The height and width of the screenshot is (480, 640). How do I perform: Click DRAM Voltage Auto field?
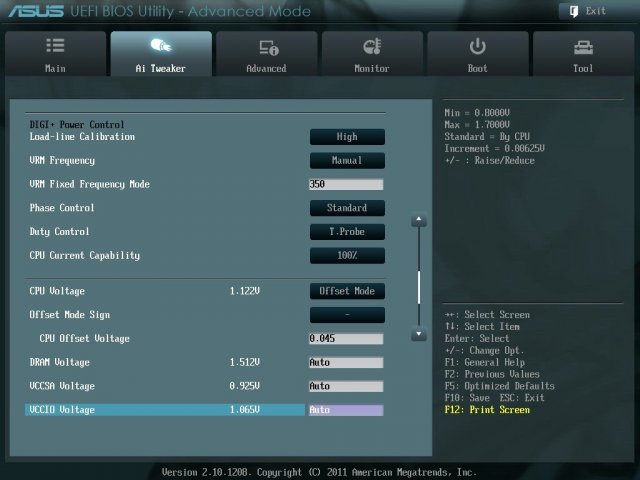coord(346,362)
